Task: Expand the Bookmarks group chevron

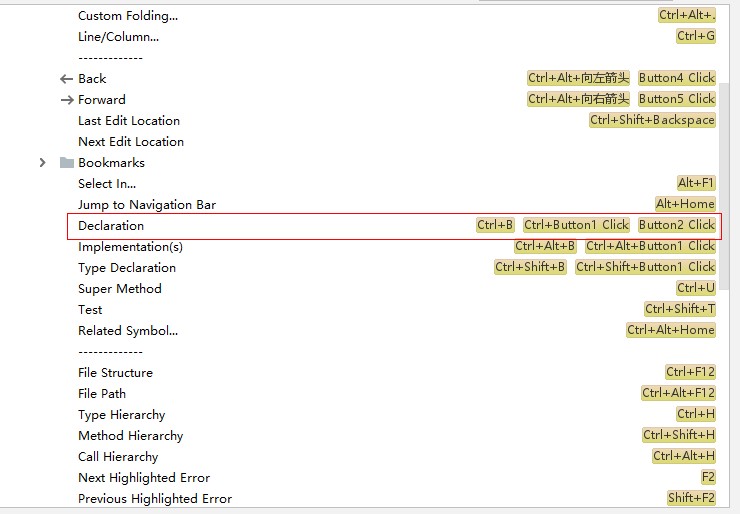Action: [x=42, y=163]
